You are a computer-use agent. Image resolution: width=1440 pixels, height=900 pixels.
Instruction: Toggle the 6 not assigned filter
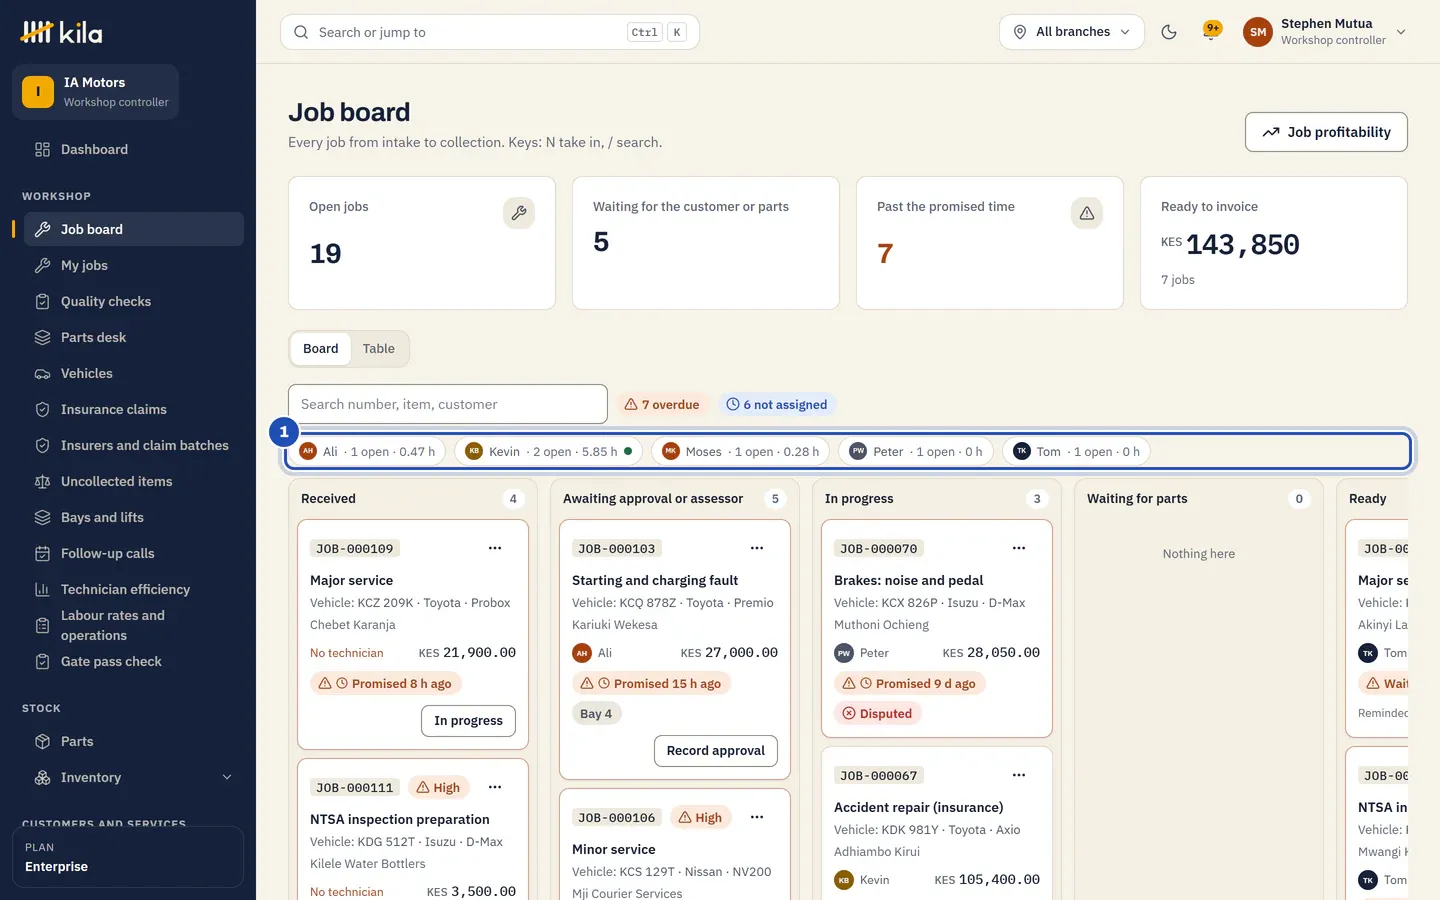(777, 404)
